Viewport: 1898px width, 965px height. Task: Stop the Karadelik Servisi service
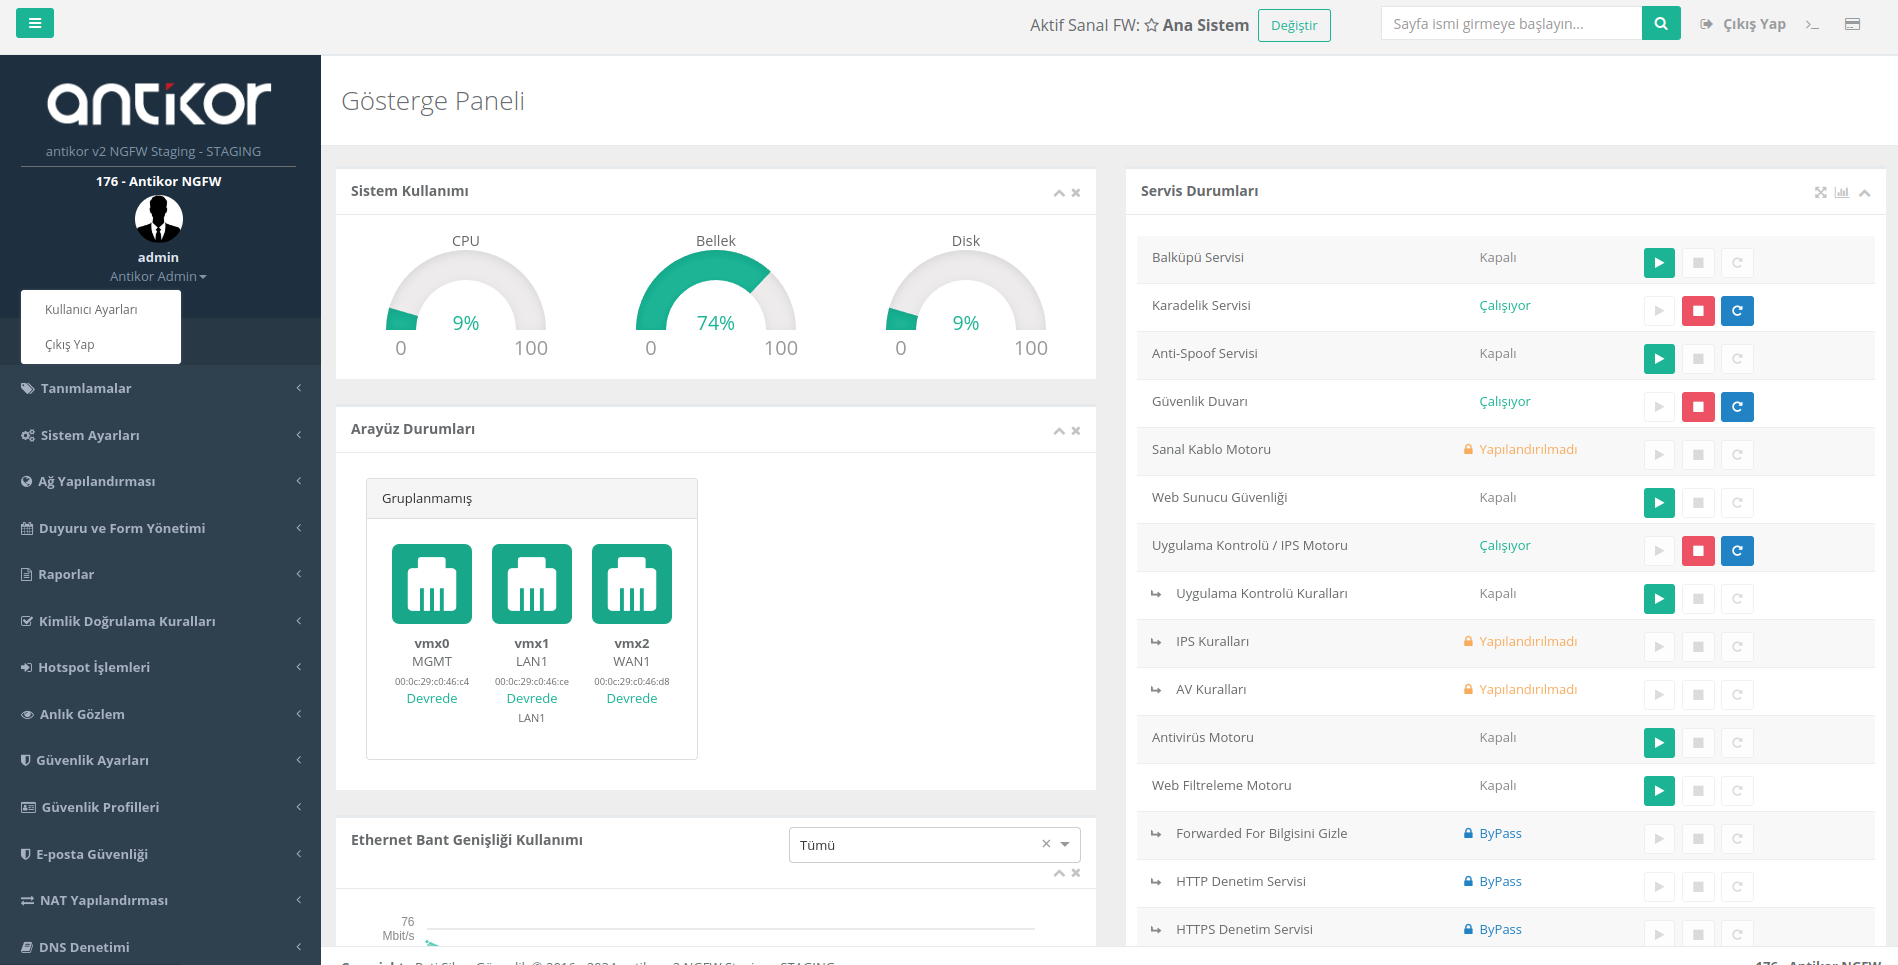pos(1698,311)
